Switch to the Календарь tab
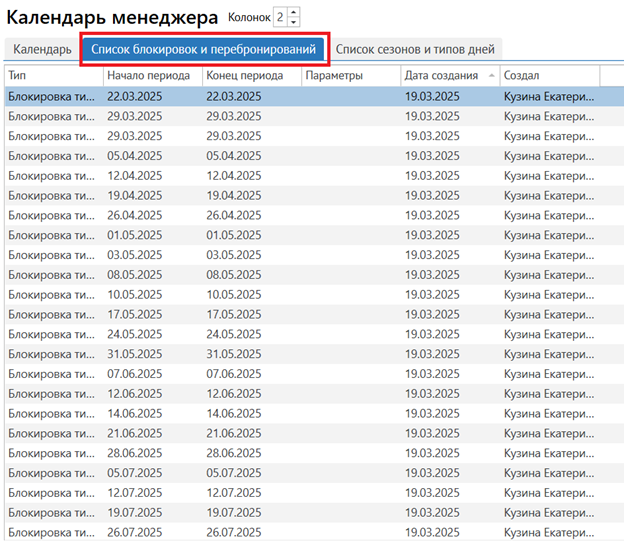 [42, 49]
